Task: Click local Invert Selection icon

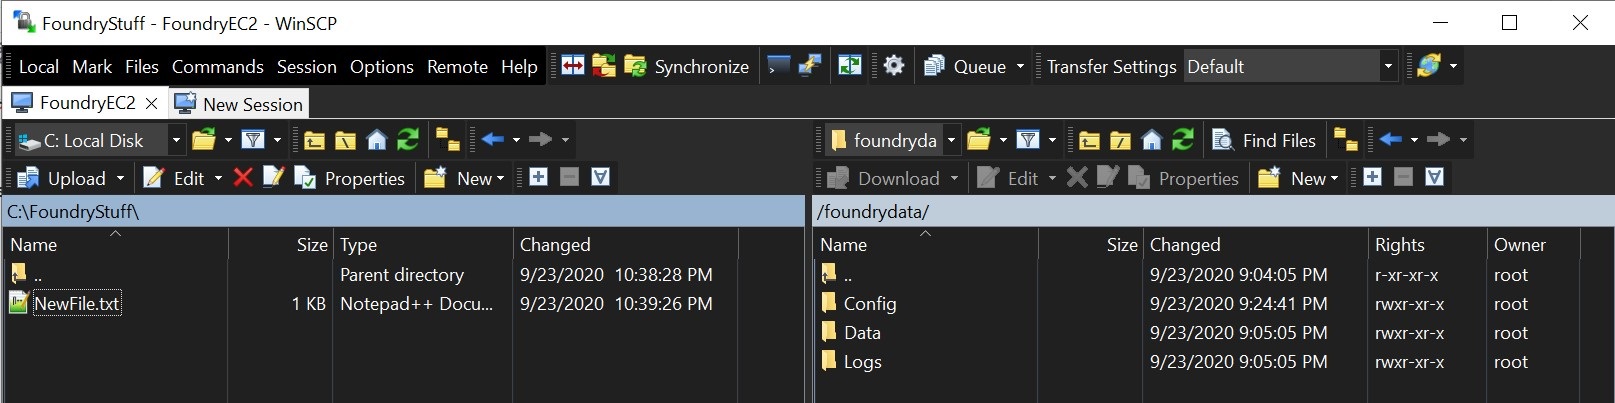Action: click(600, 177)
